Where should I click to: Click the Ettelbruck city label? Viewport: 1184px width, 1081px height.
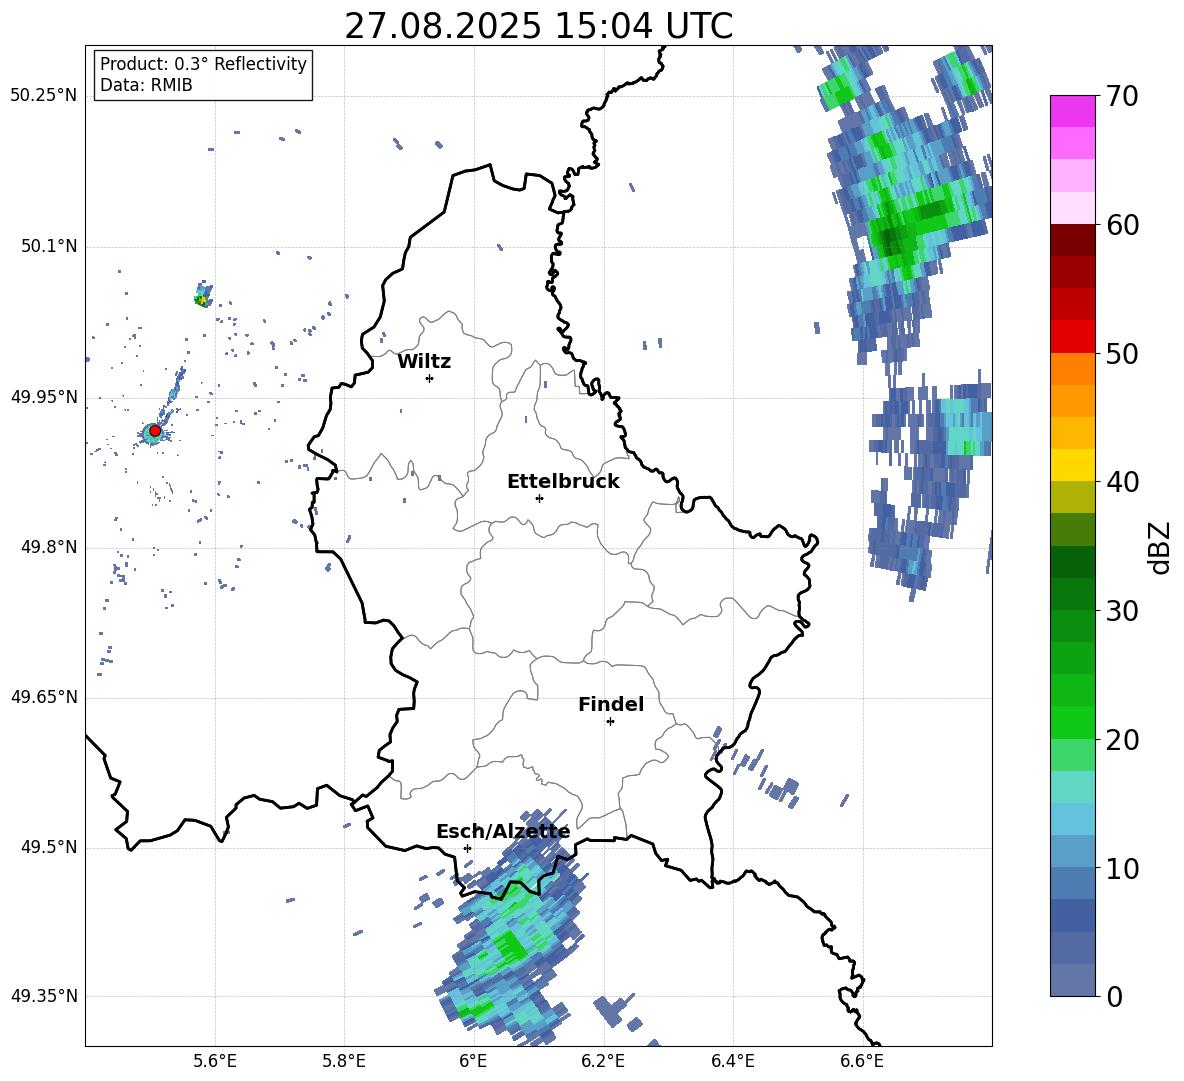tap(563, 482)
